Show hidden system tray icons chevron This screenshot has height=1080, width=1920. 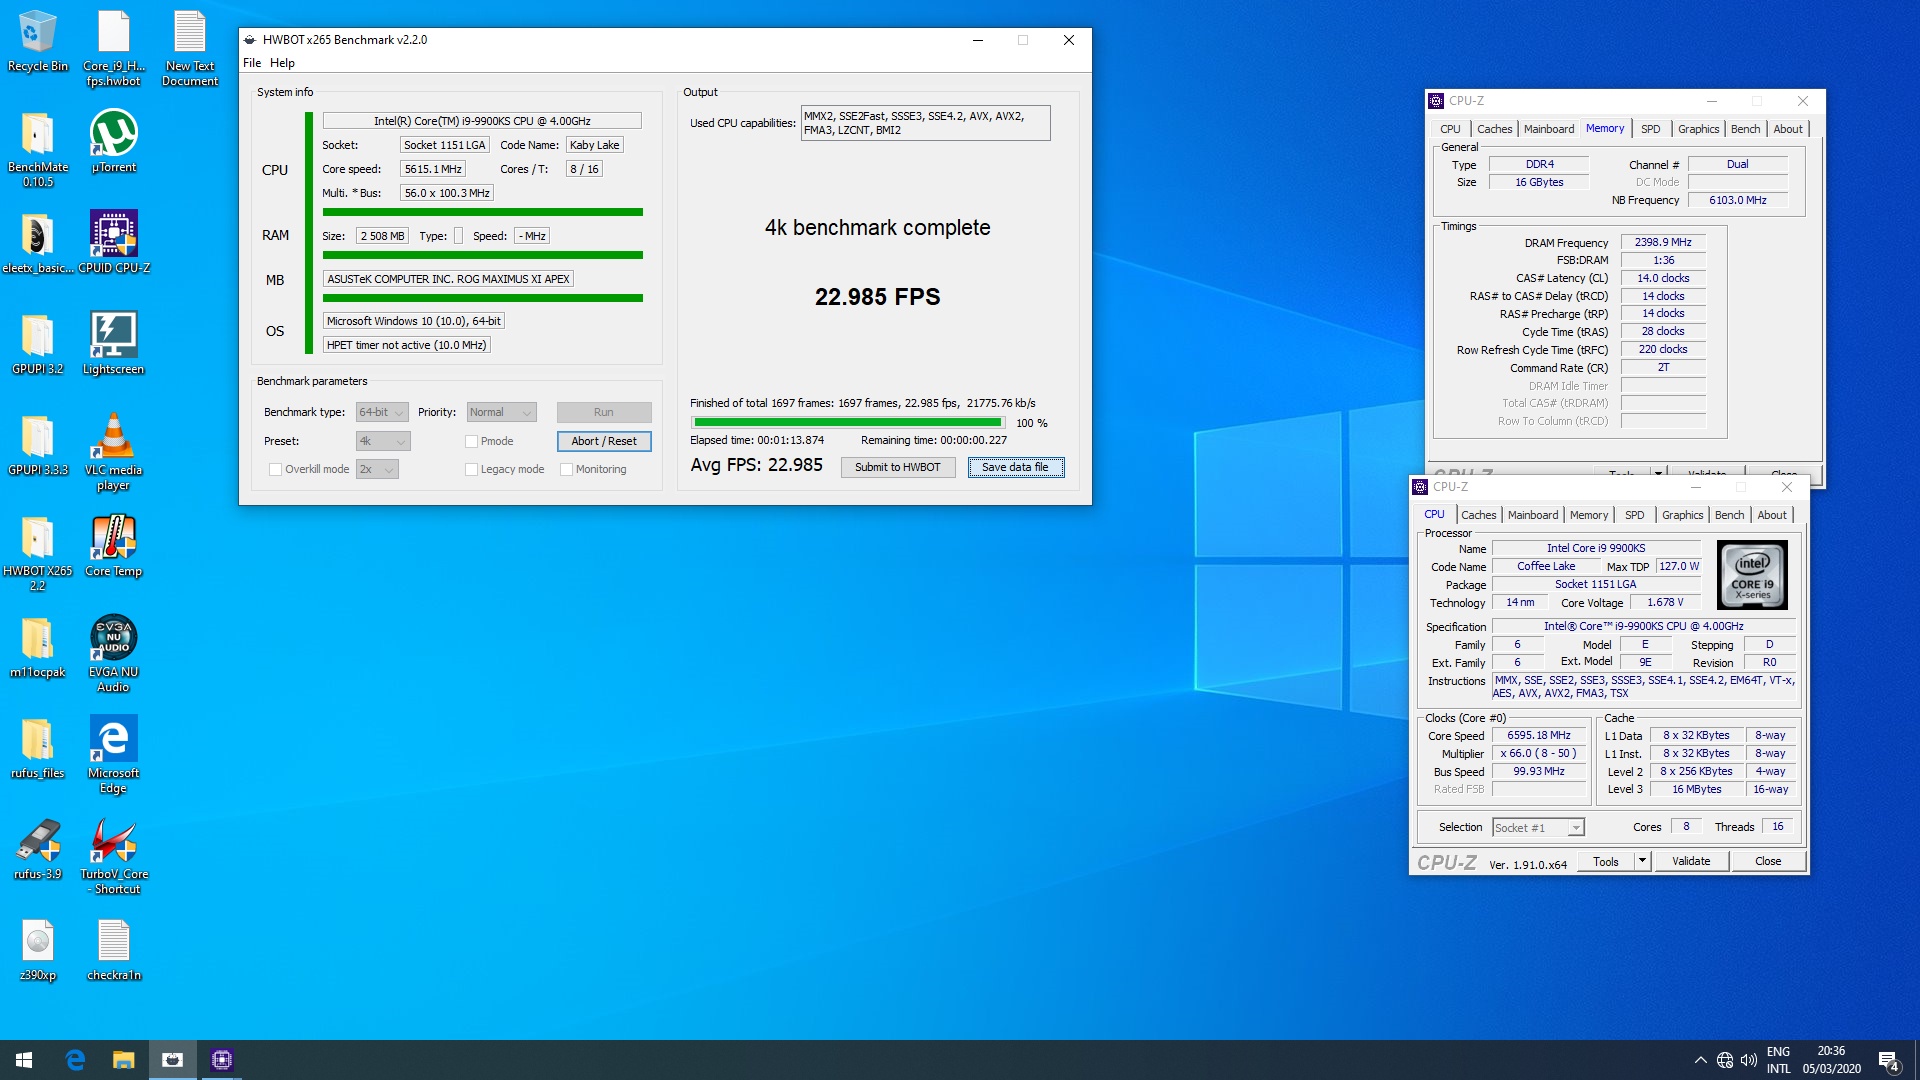(1700, 1060)
